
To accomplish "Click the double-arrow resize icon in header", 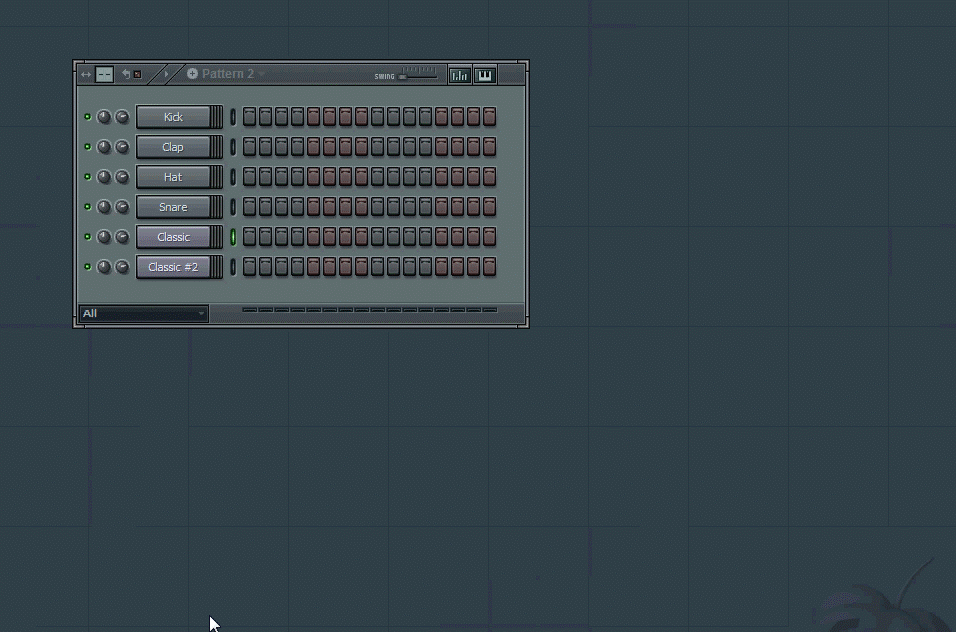I will coord(86,74).
